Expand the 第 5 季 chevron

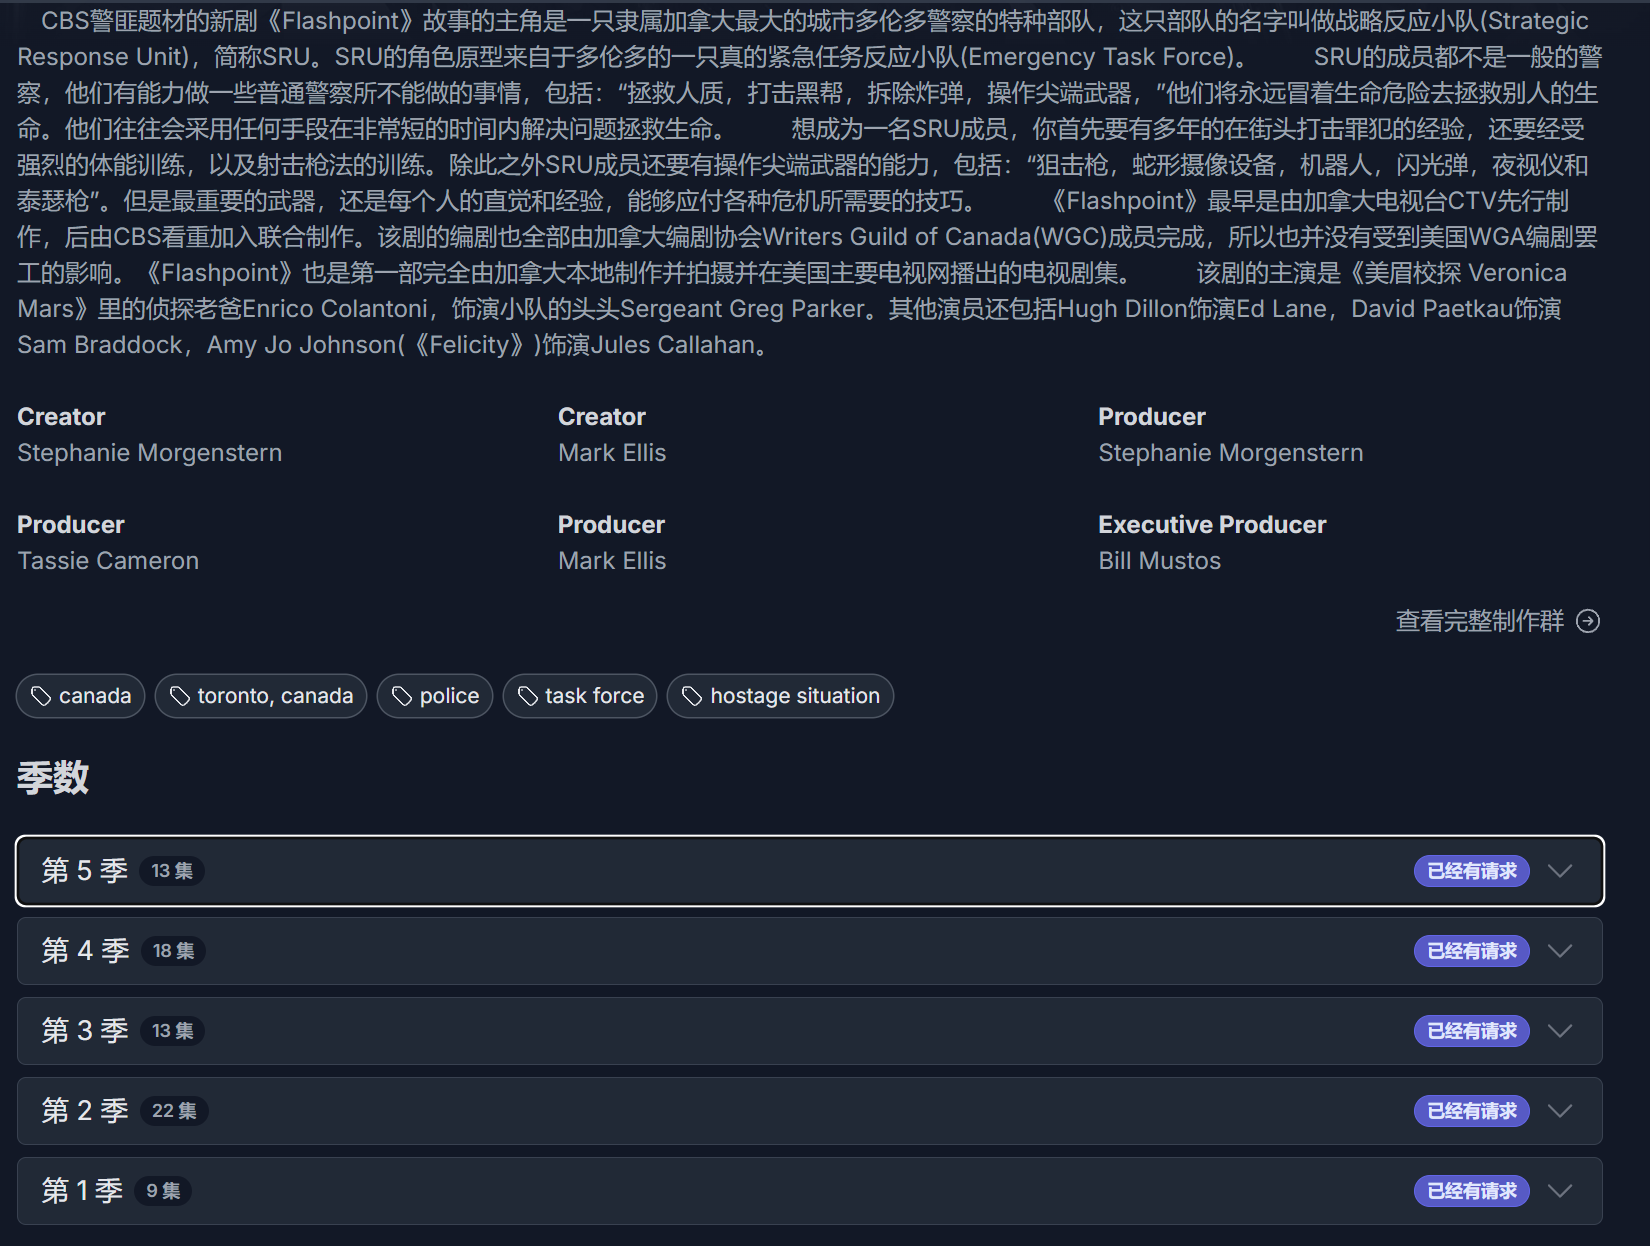tap(1560, 871)
